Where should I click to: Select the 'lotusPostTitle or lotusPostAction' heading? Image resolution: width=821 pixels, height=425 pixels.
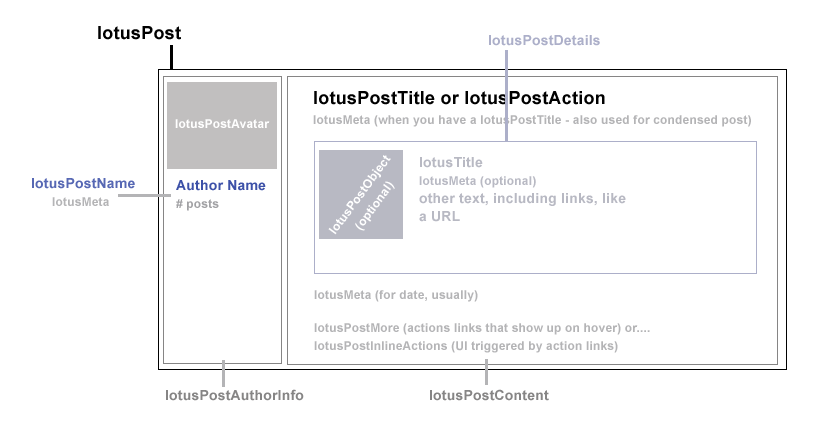click(x=459, y=98)
